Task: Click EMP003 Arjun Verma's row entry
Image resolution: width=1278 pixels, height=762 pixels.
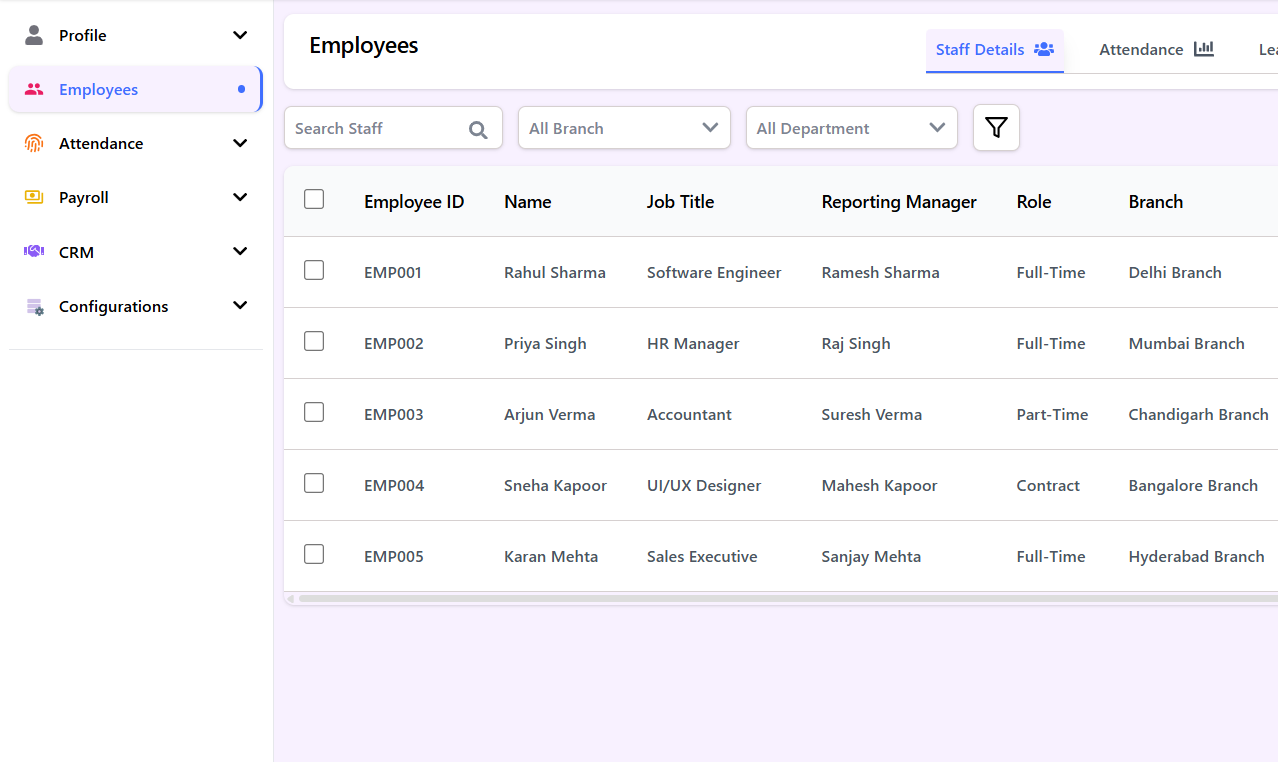Action: coord(549,414)
